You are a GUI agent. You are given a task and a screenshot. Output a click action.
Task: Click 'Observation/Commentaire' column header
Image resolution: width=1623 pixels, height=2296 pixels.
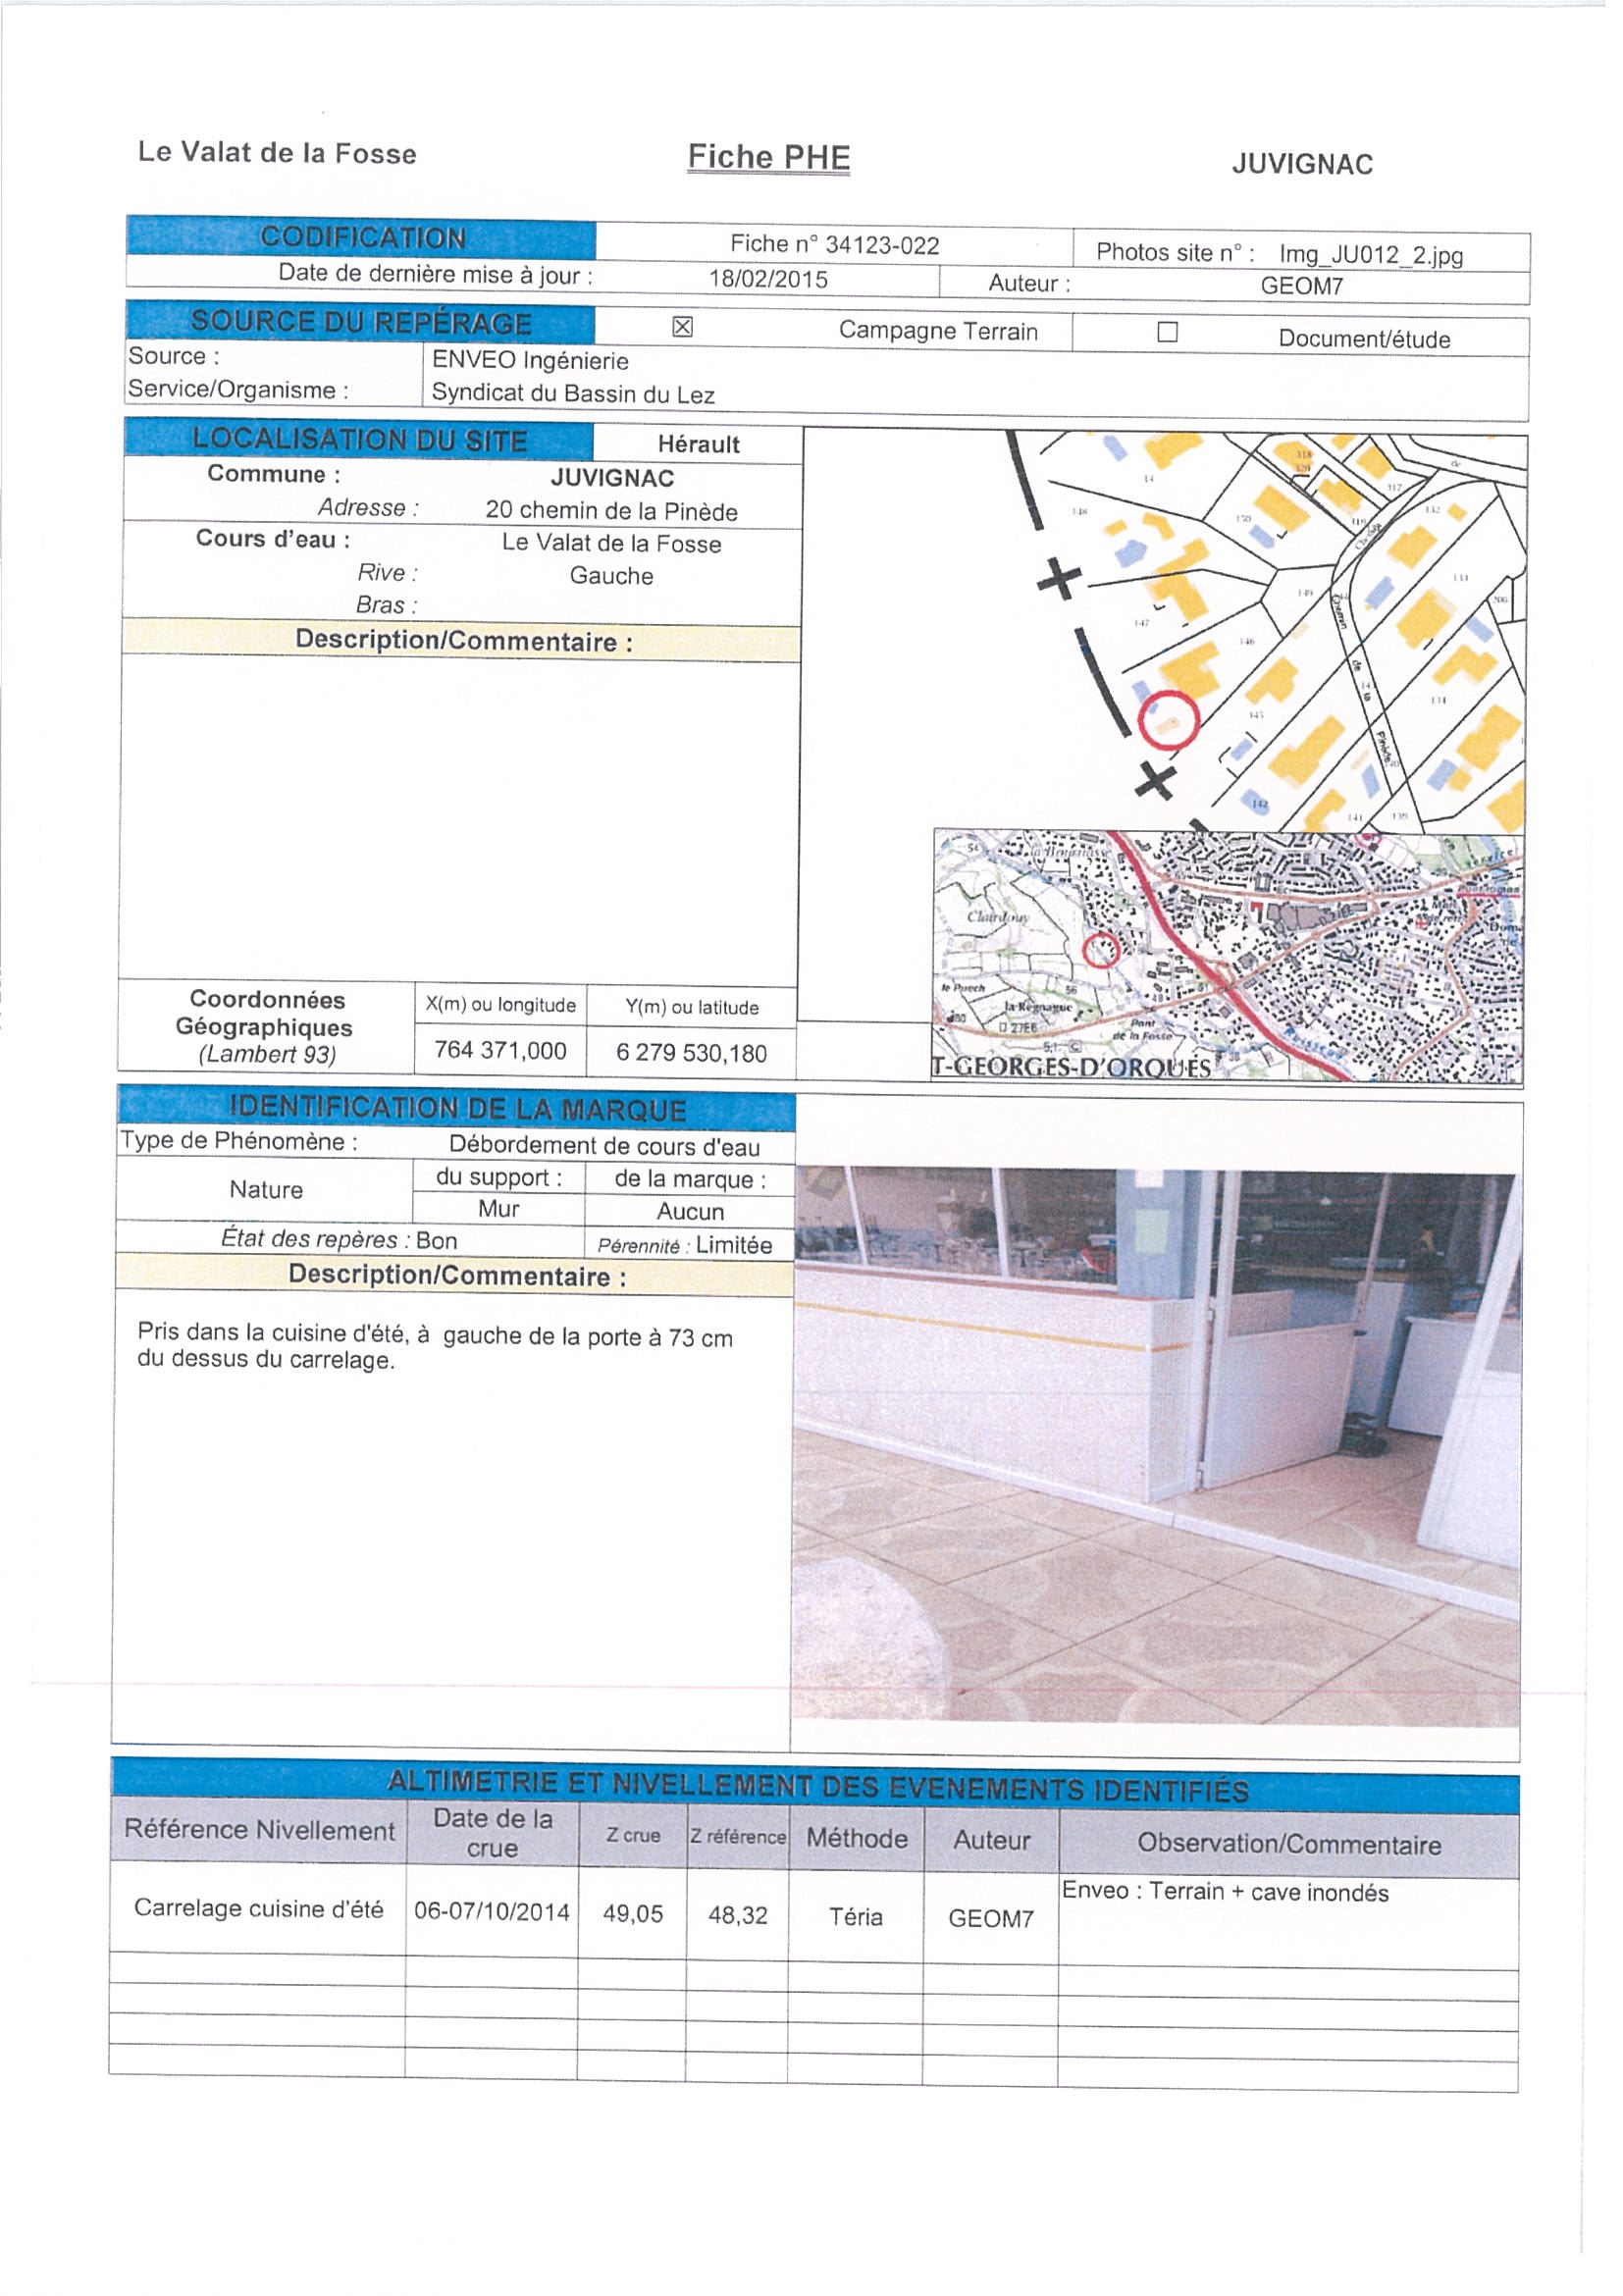pos(1289,1844)
